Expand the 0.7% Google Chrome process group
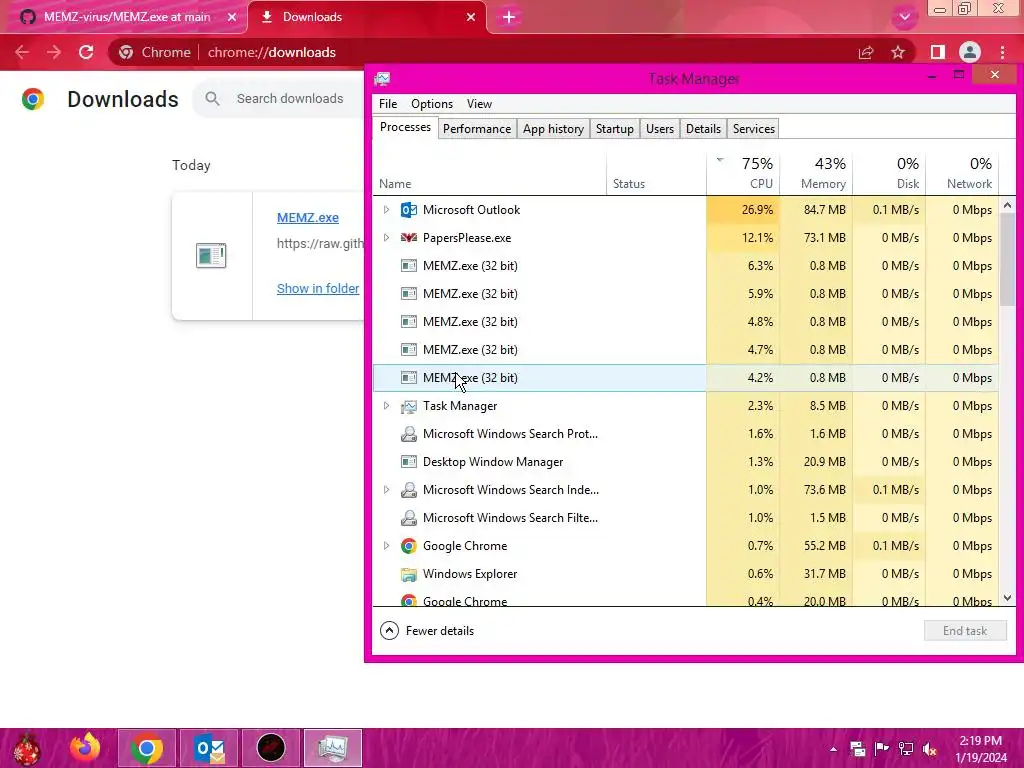The height and width of the screenshot is (768, 1024). (386, 546)
